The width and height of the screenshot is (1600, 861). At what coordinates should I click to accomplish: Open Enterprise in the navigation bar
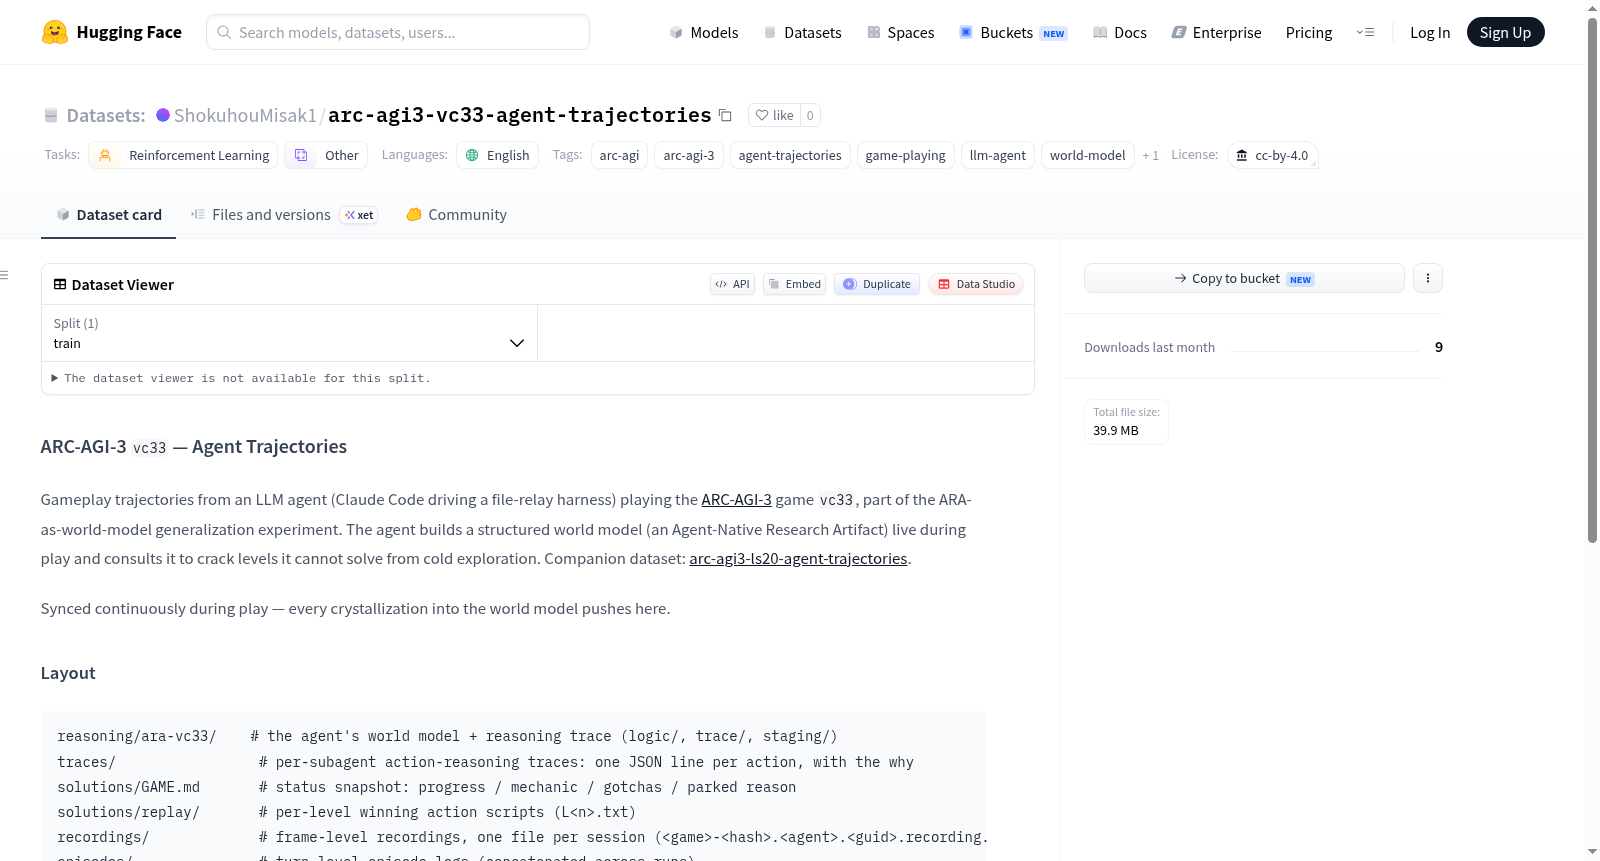coord(1216,33)
